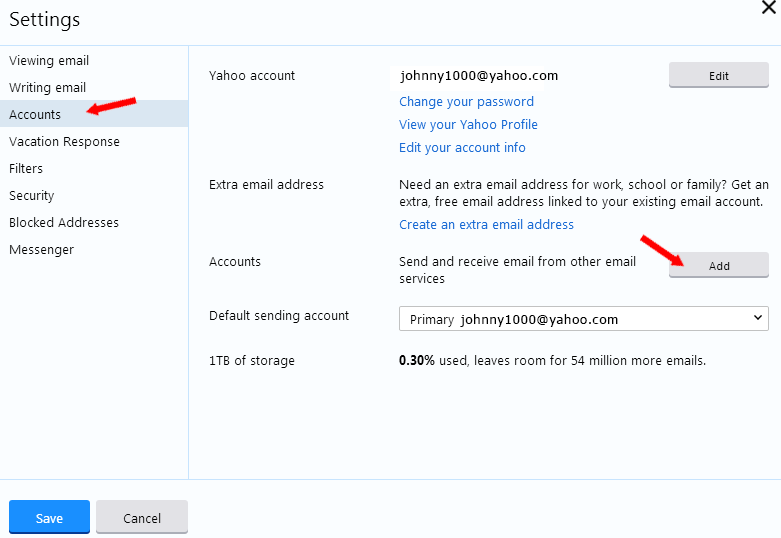Open Vacation Response settings
Viewport: 781px width, 538px height.
(64, 142)
